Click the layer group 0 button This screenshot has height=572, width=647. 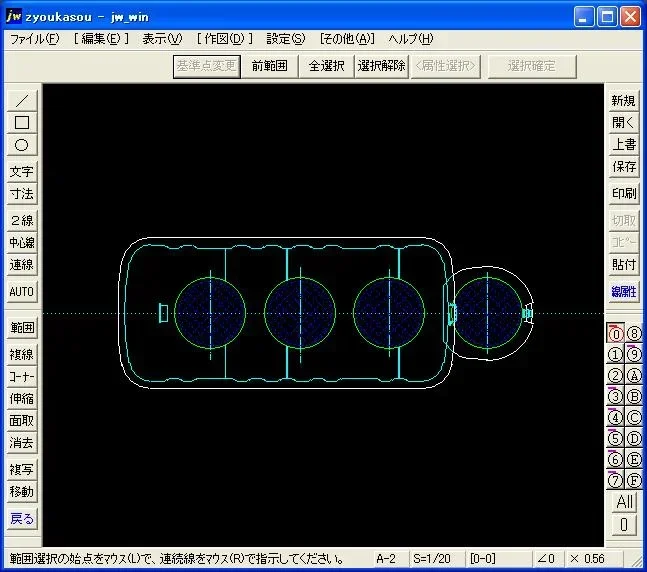click(624, 525)
